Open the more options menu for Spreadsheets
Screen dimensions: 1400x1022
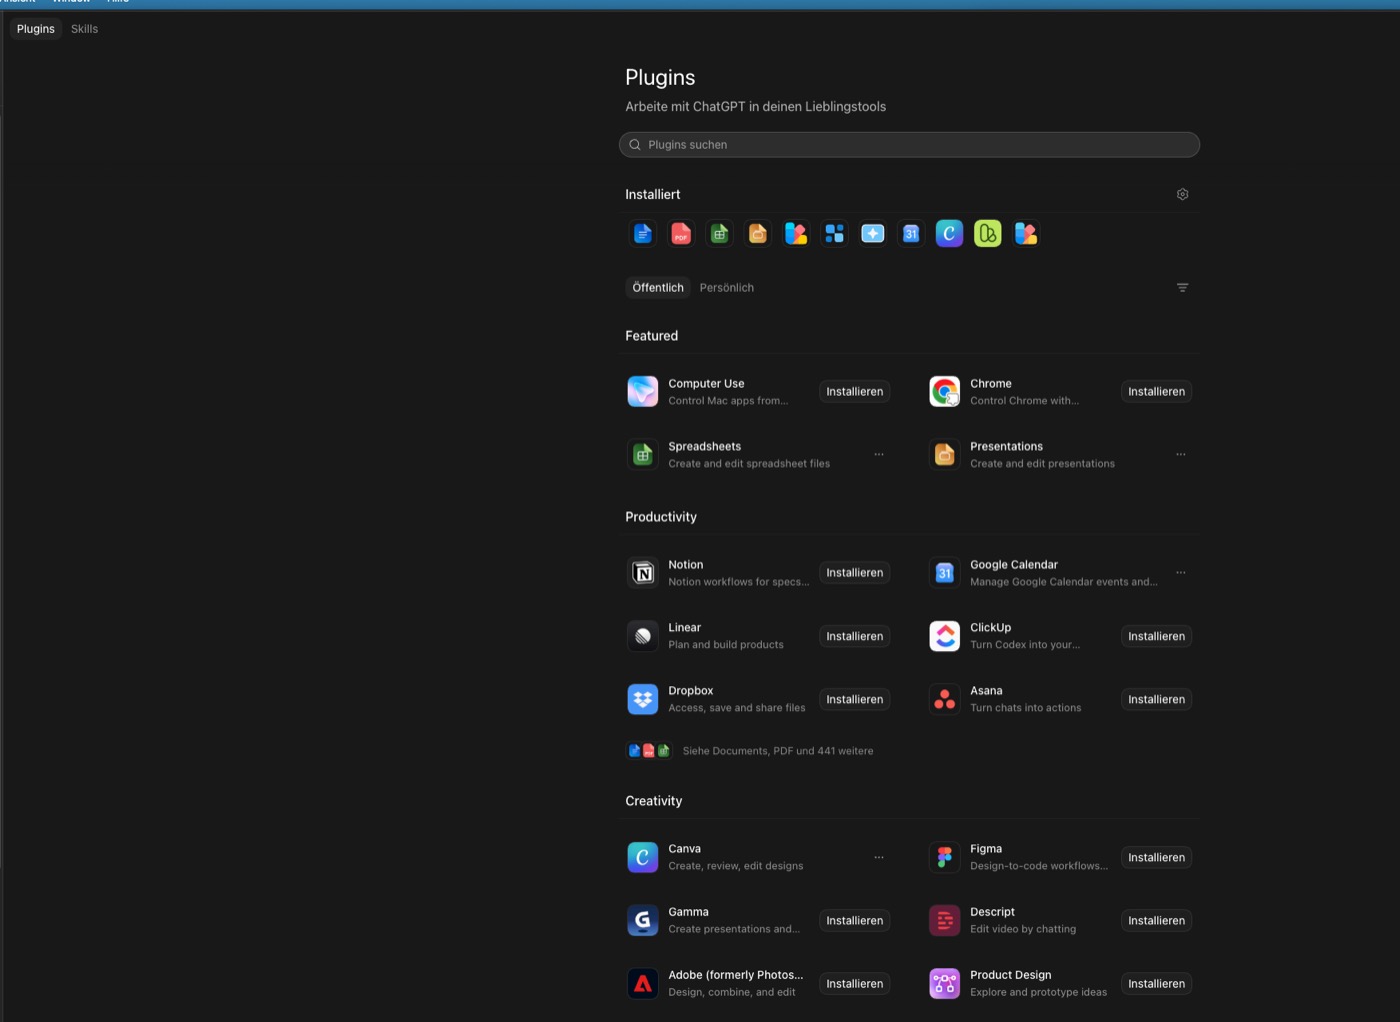point(879,455)
